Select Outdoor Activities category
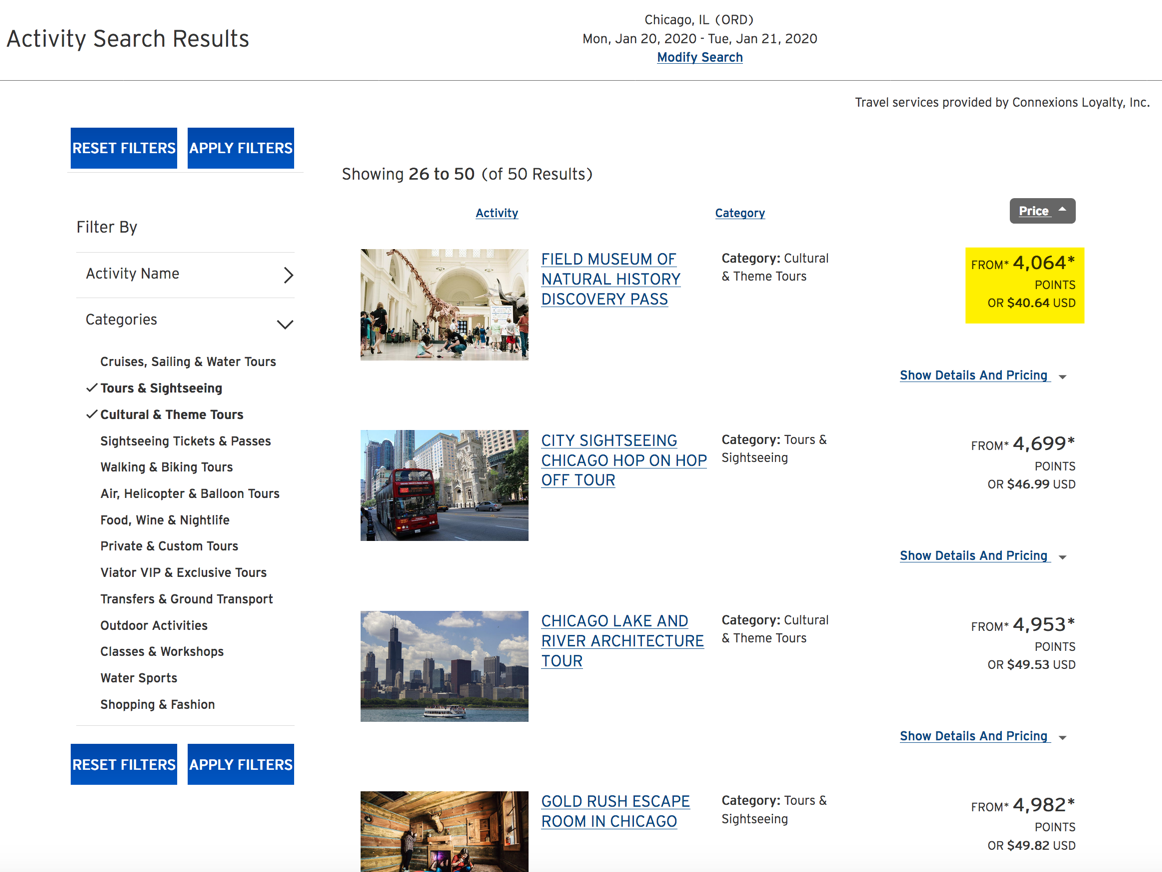The height and width of the screenshot is (872, 1162). (153, 625)
